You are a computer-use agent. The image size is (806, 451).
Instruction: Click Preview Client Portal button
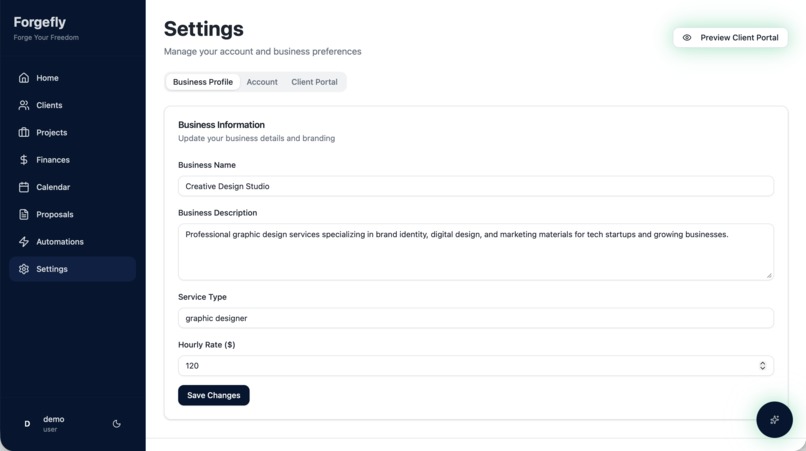(x=730, y=38)
